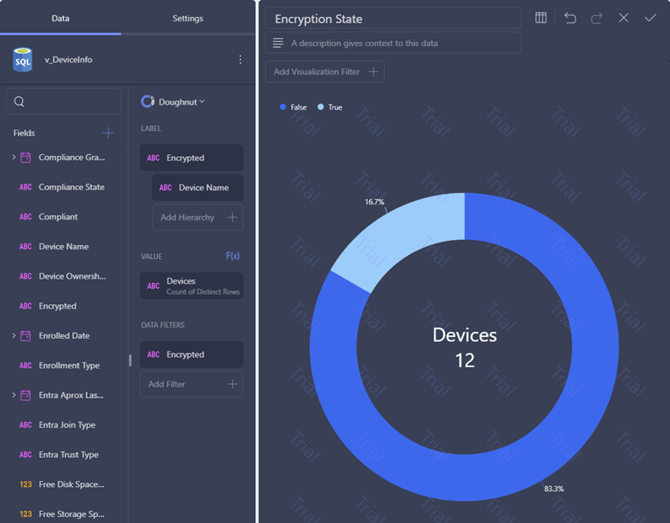Switch to the Settings tab

pos(188,18)
